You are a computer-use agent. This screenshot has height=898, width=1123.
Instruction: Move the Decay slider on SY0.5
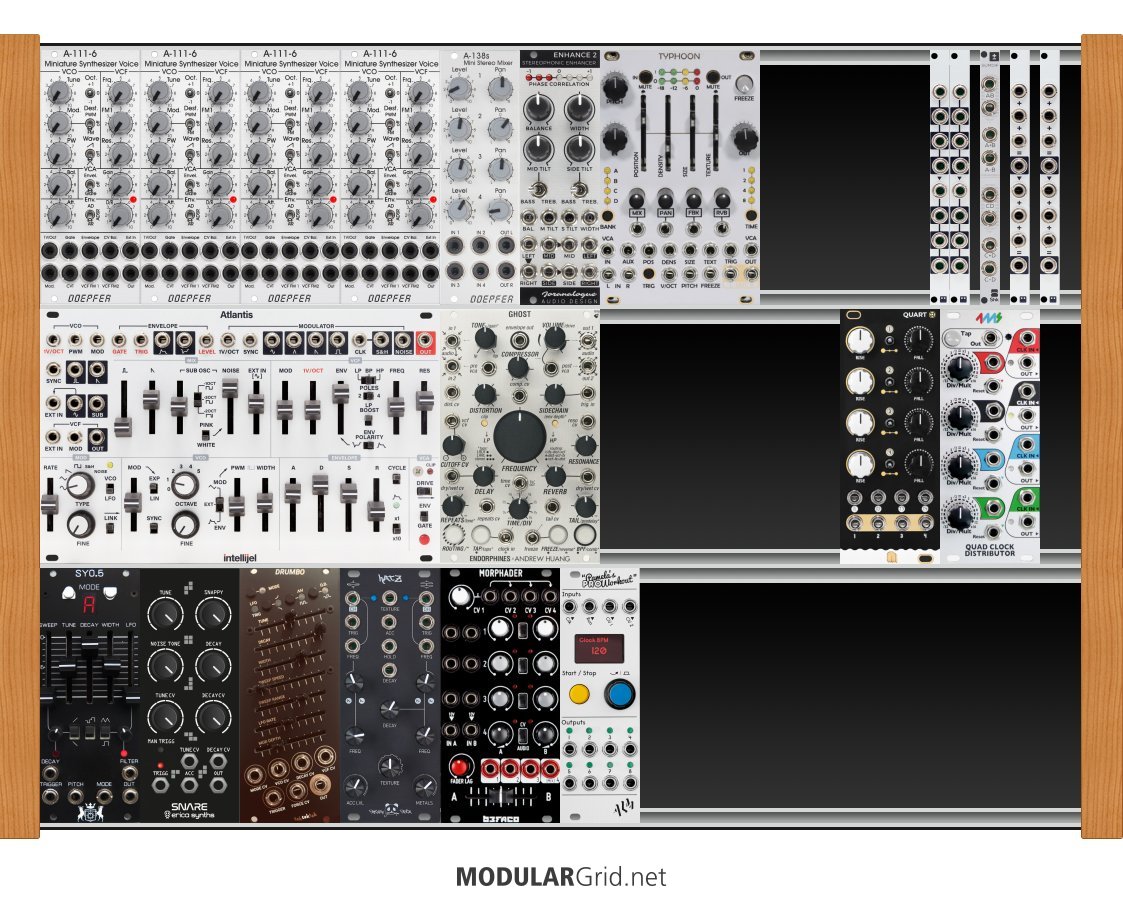[89, 644]
